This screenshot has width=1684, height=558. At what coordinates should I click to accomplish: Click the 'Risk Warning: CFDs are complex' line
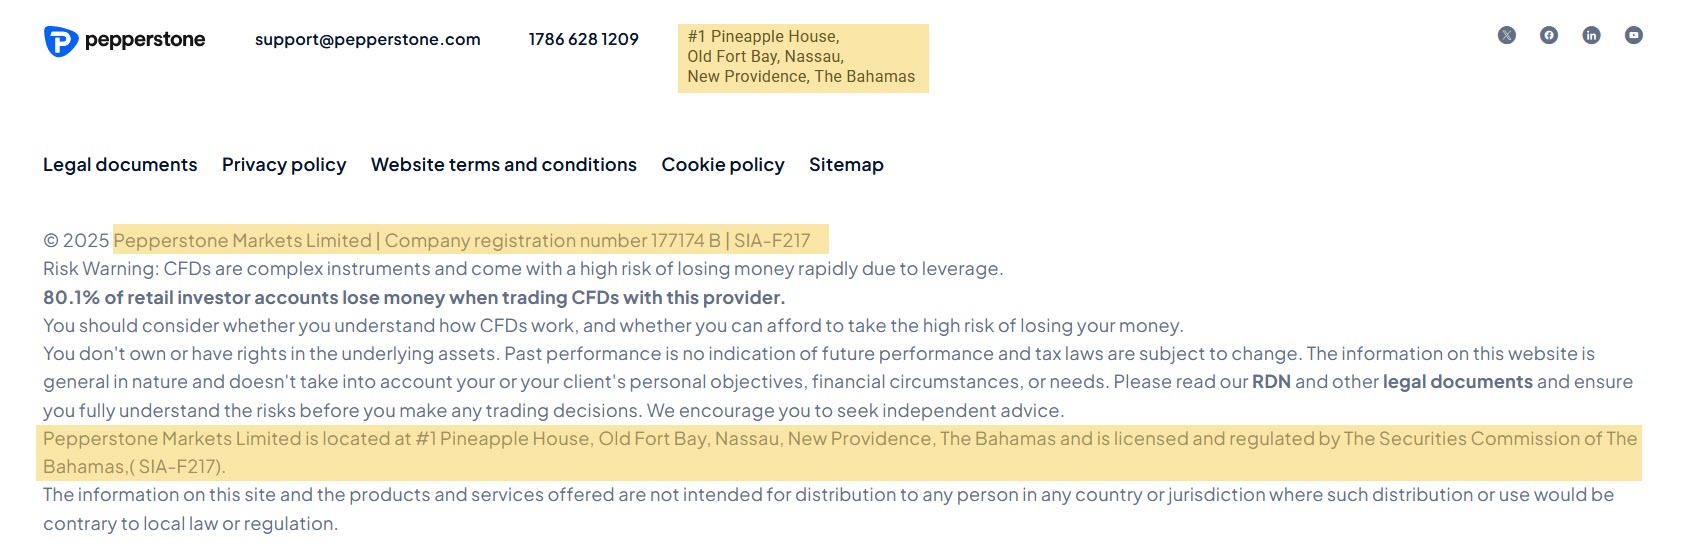pos(522,269)
